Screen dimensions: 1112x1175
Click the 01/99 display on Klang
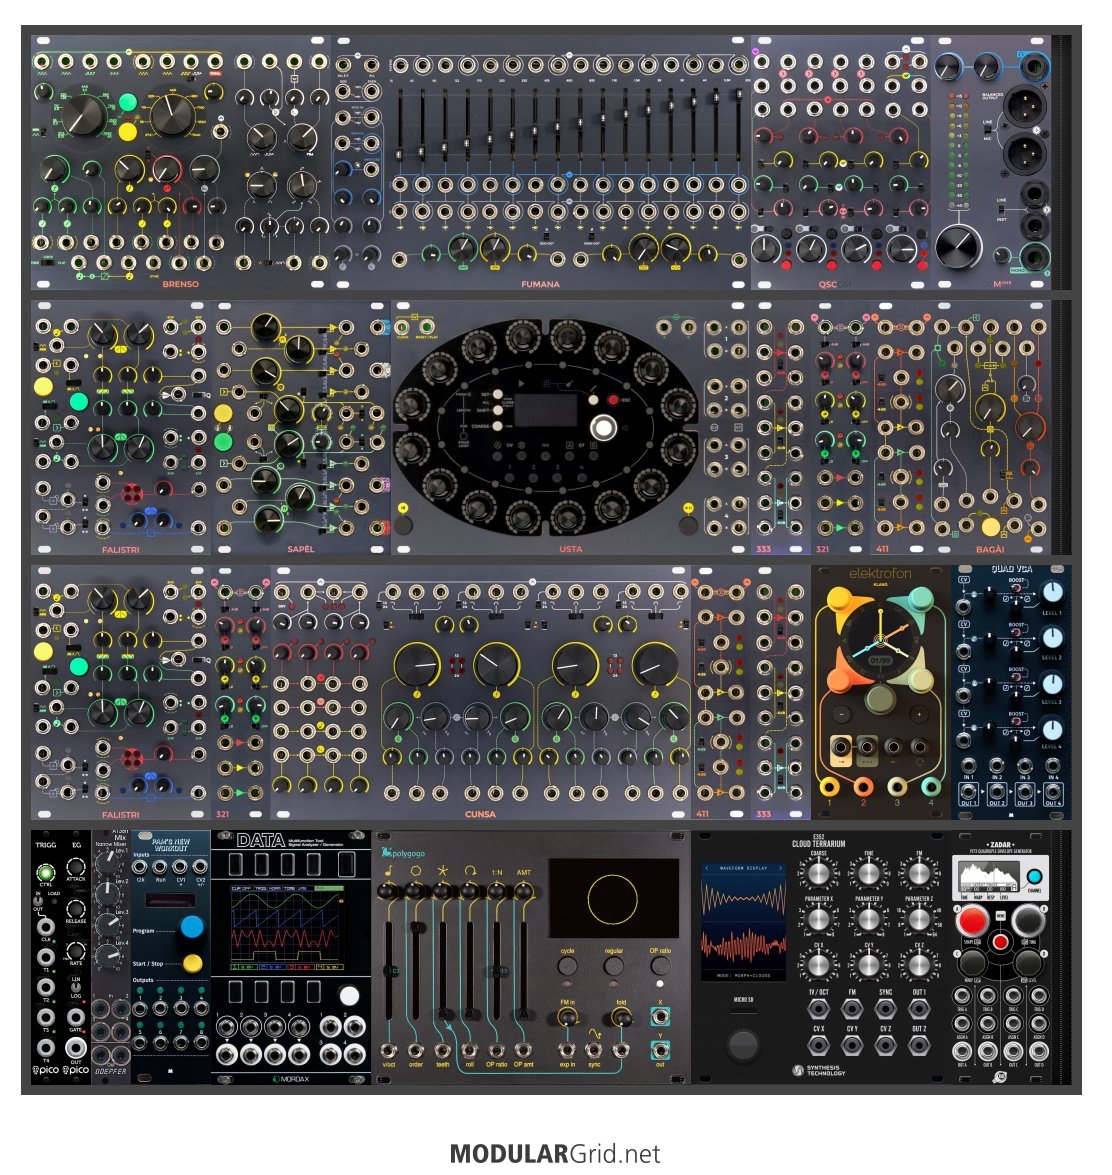(879, 660)
